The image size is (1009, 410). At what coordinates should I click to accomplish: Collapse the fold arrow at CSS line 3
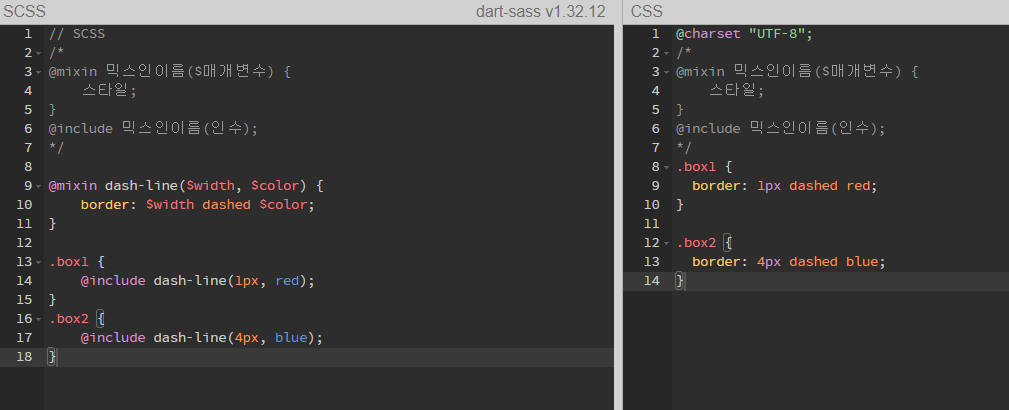pos(666,72)
